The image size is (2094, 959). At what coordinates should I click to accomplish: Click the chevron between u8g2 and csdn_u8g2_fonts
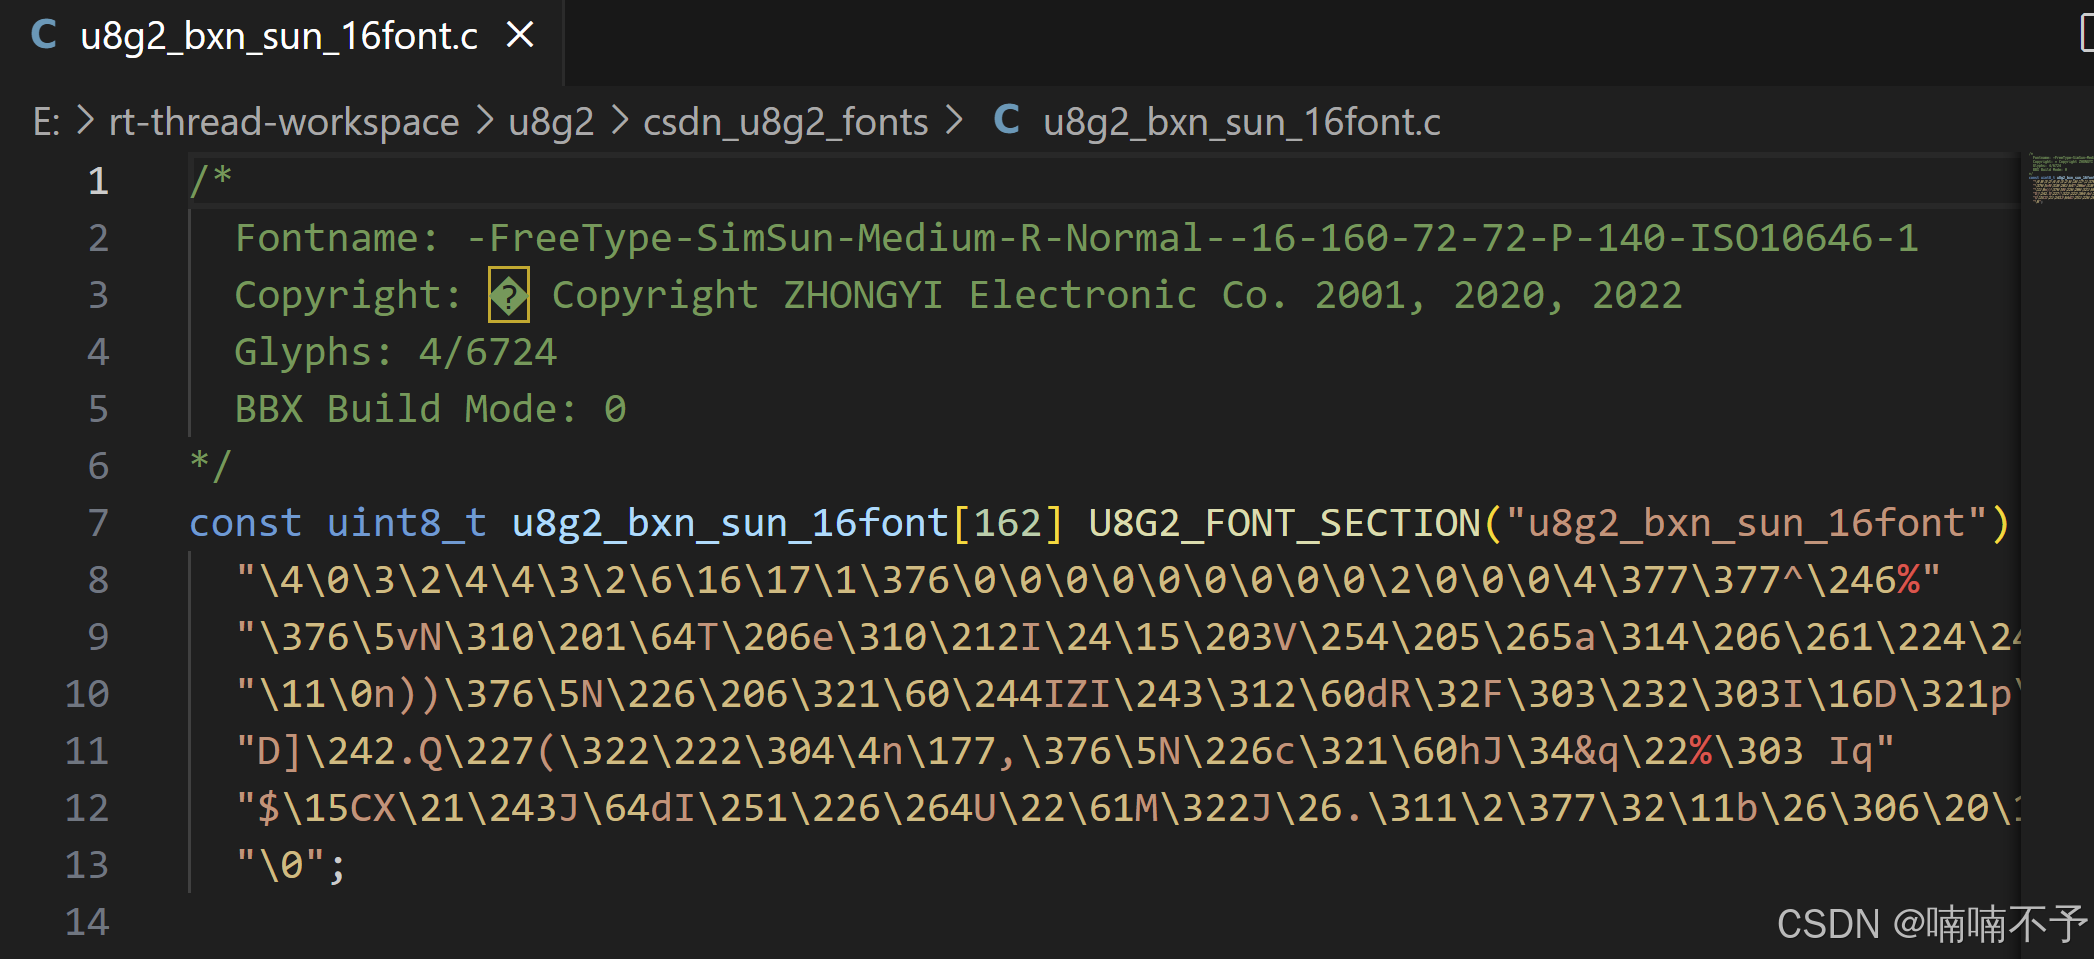point(620,119)
